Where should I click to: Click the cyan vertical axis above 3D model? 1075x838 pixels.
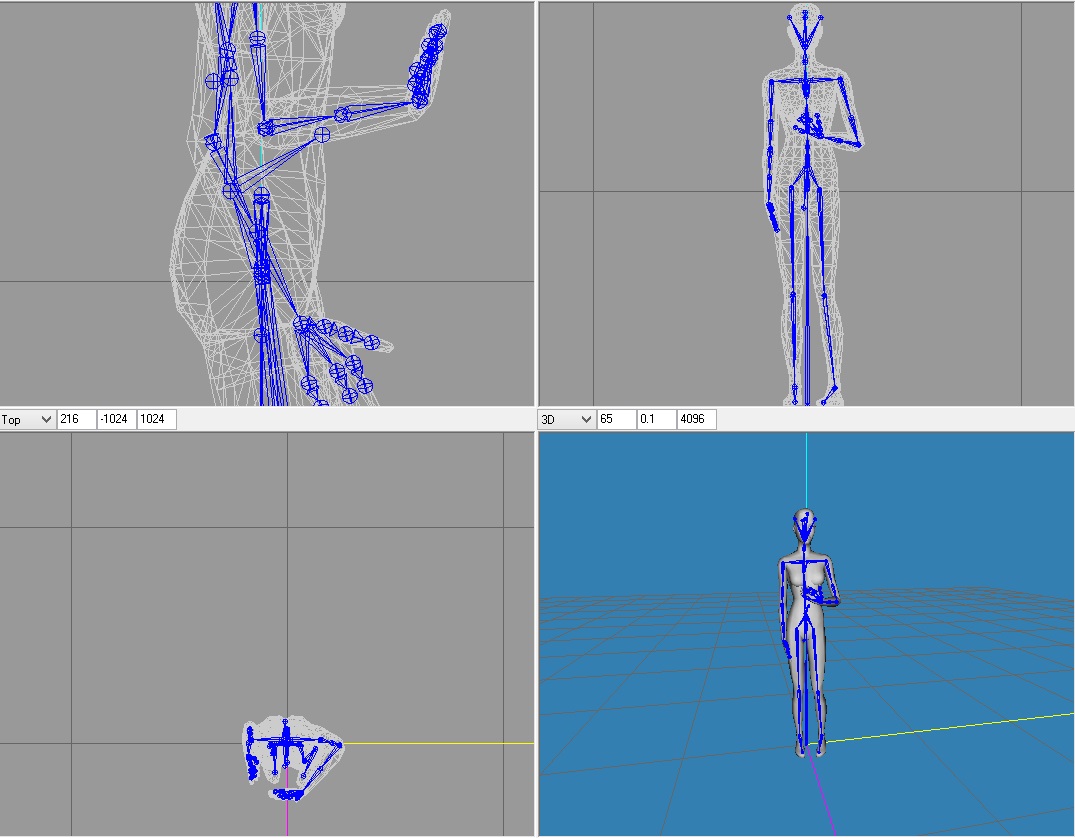806,470
